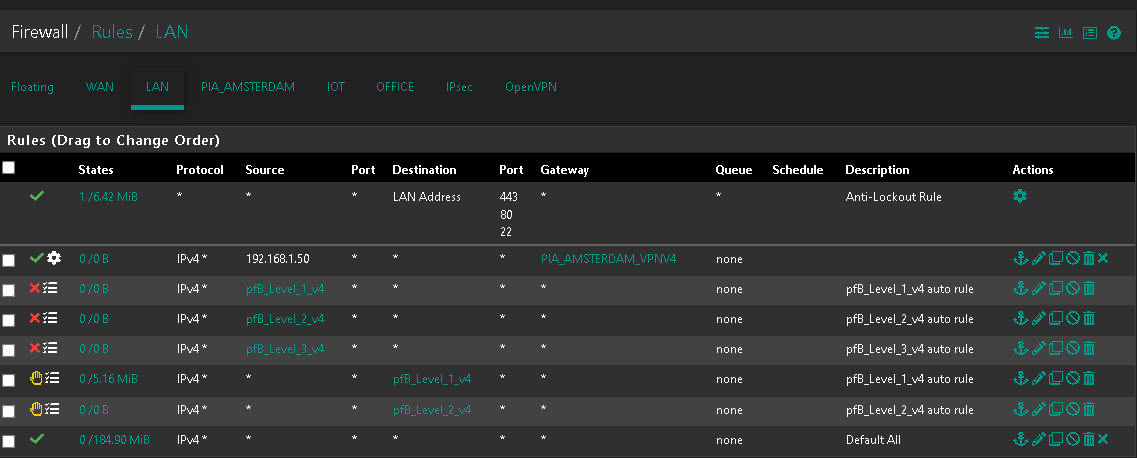
Task: Open the pfB_Level_2_v4 destination alias link
Action: [432, 410]
